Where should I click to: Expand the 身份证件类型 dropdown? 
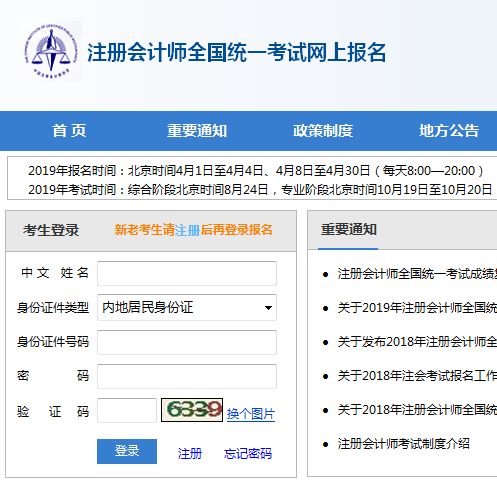tap(187, 307)
